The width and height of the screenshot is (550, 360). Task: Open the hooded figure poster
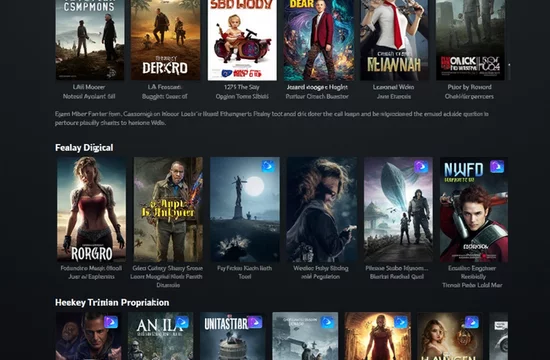coord(322,209)
